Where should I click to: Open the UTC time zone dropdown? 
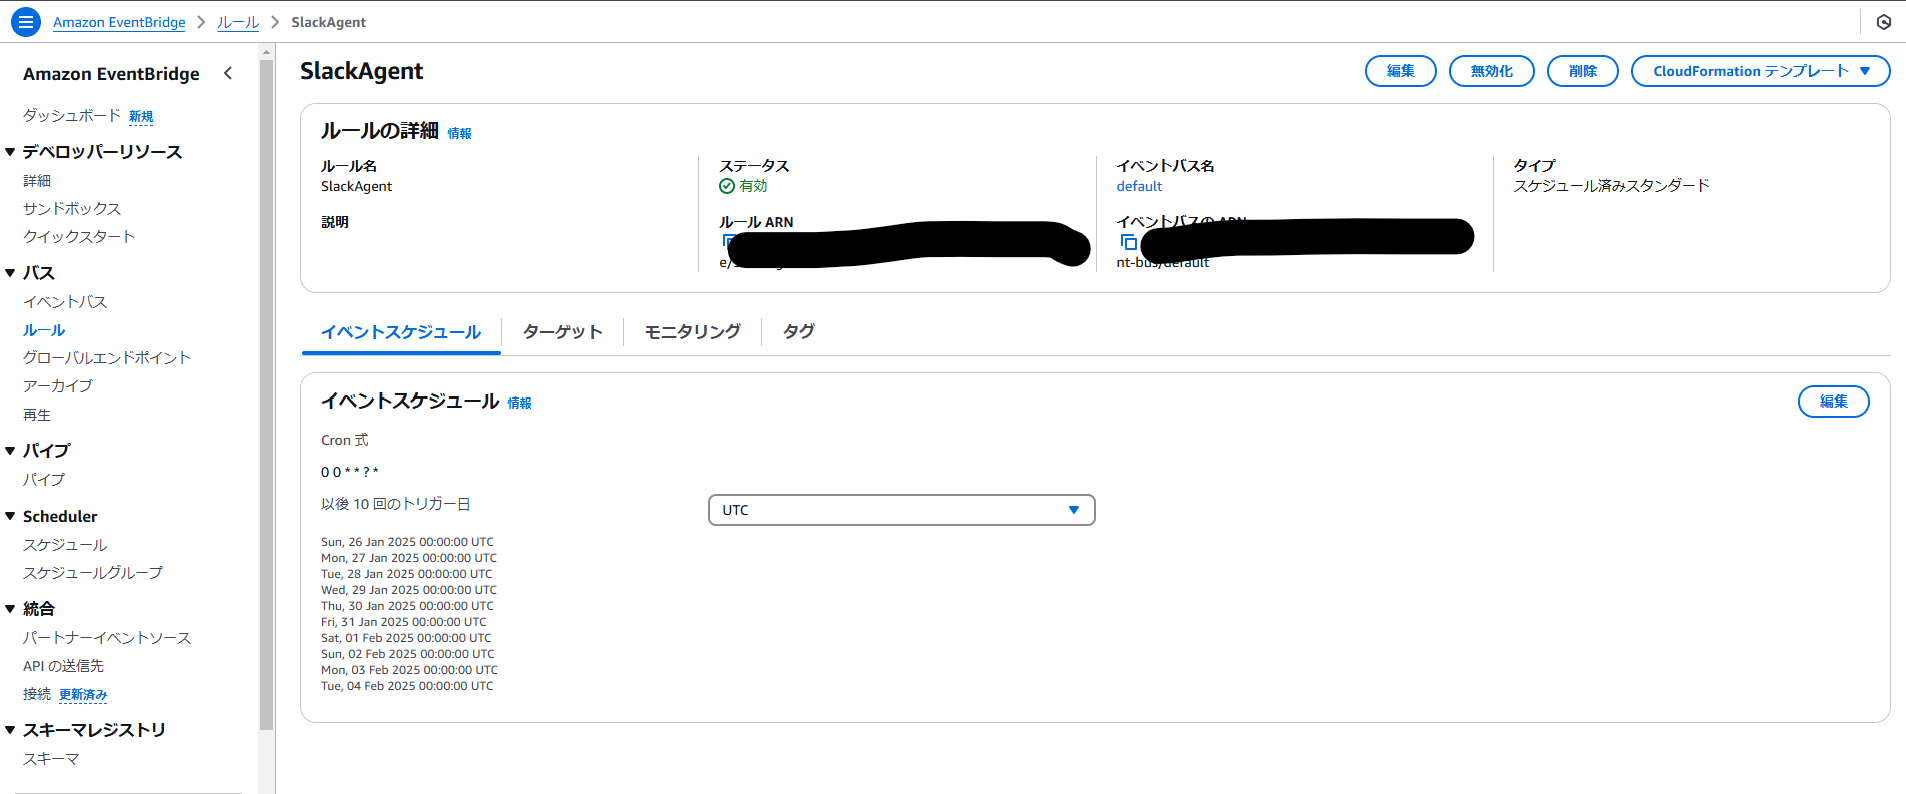coord(901,510)
